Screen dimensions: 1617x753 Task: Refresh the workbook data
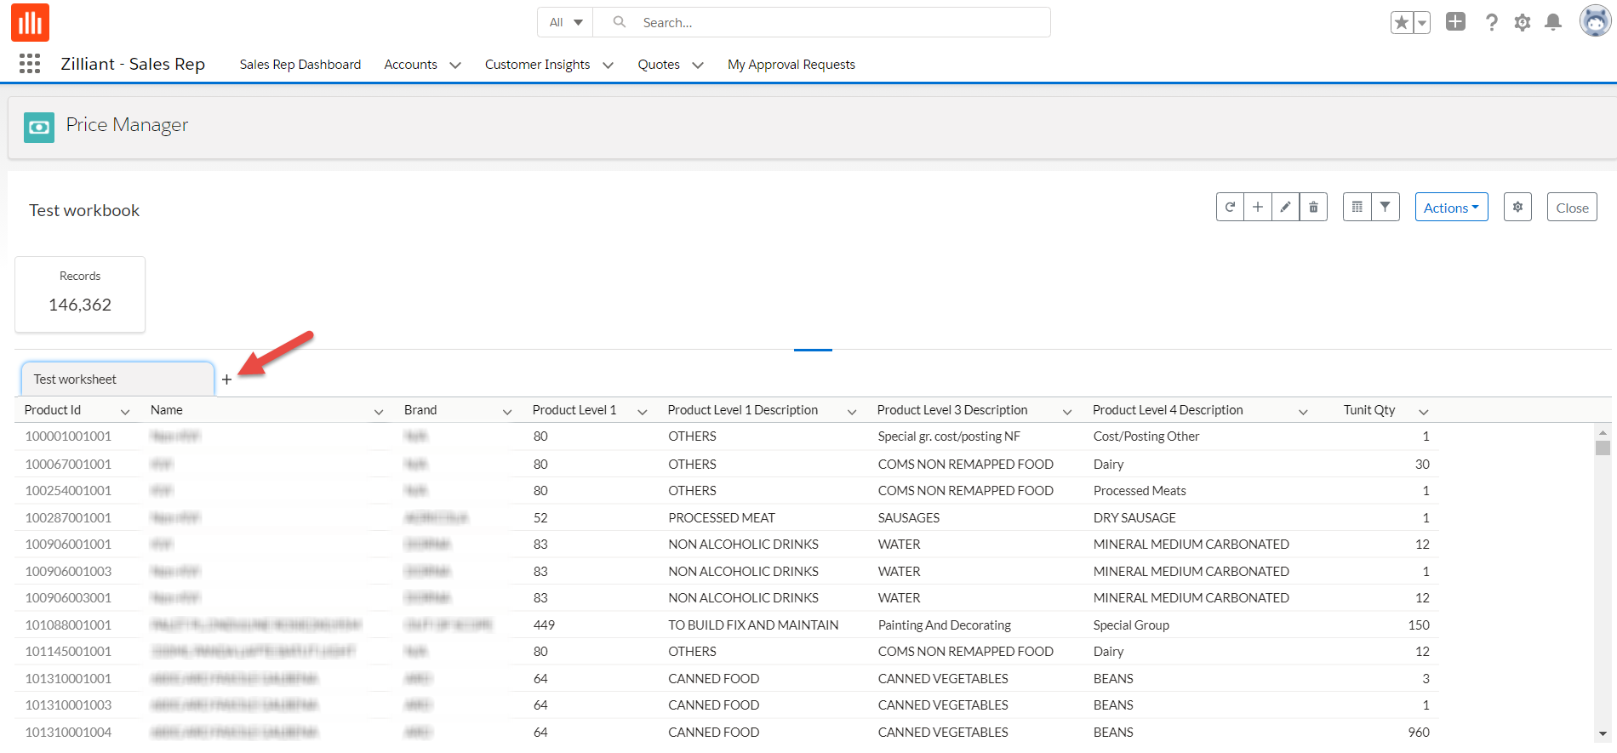[1230, 208]
